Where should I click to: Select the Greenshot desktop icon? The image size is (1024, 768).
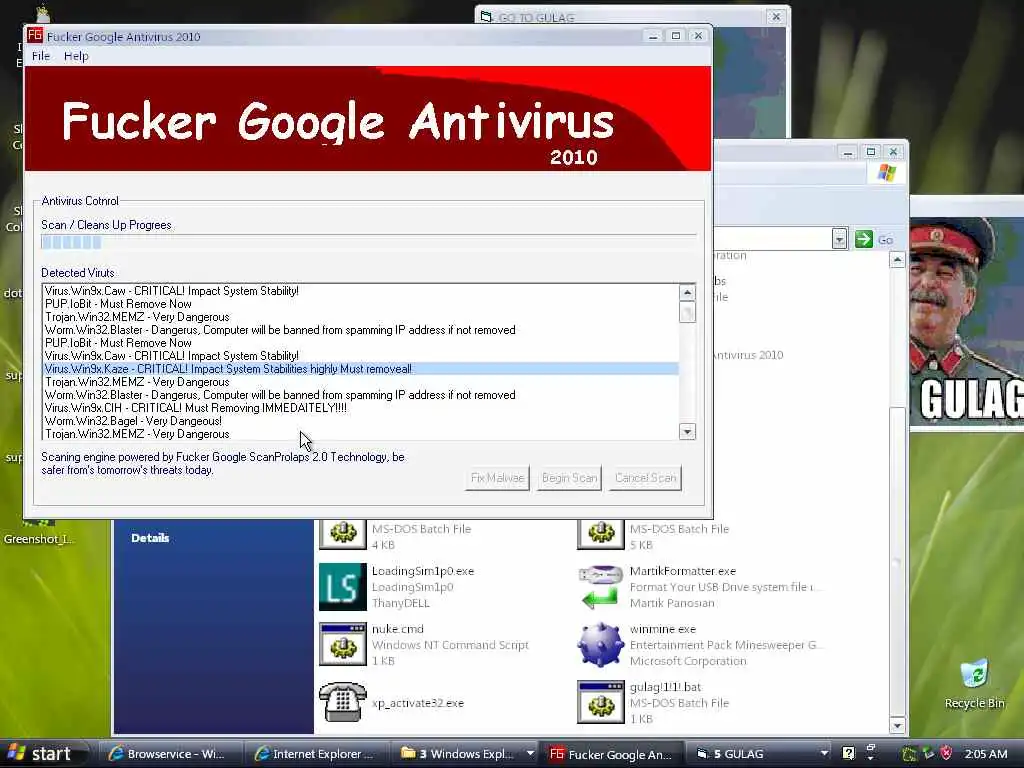tap(38, 532)
